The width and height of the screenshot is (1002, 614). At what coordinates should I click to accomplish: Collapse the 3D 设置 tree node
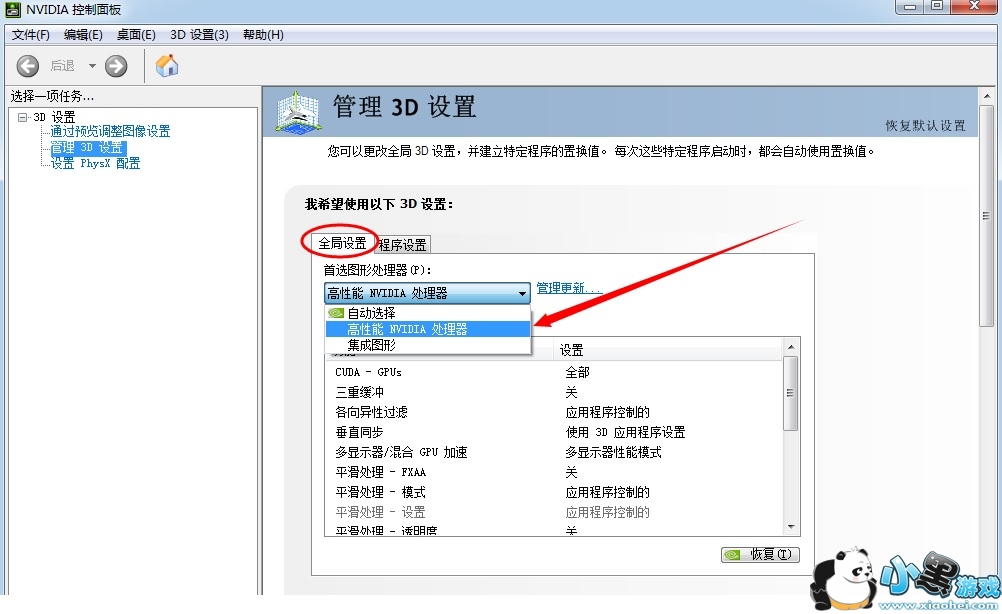point(23,117)
